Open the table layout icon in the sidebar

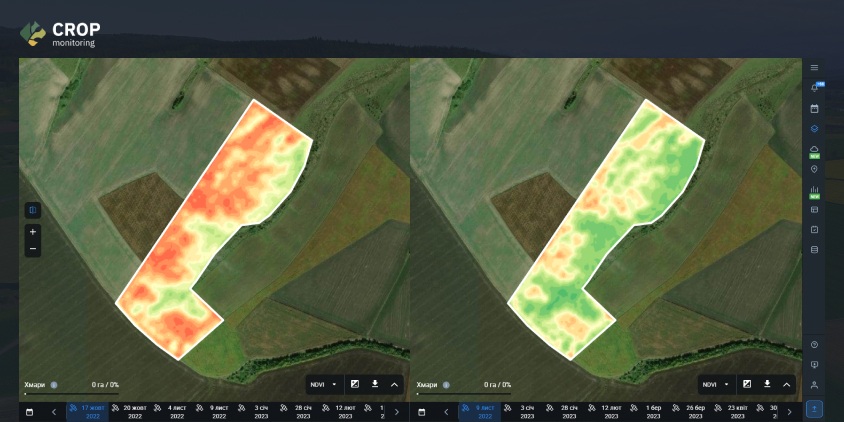coord(814,209)
